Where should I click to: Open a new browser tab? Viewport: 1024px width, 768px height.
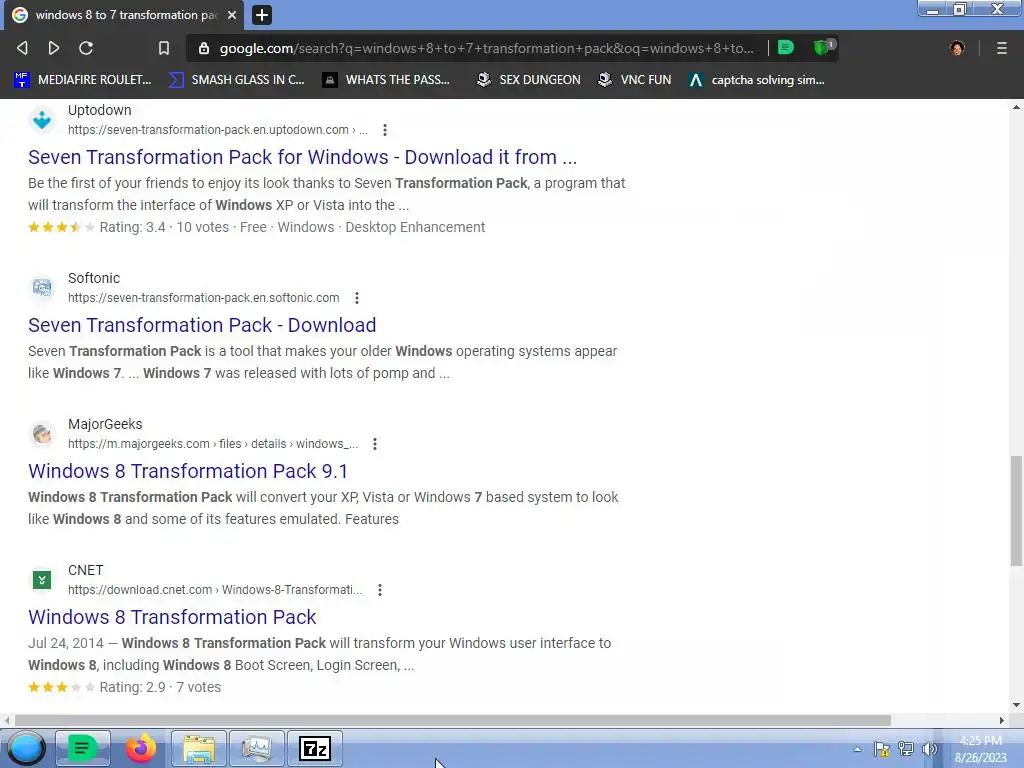pos(262,15)
